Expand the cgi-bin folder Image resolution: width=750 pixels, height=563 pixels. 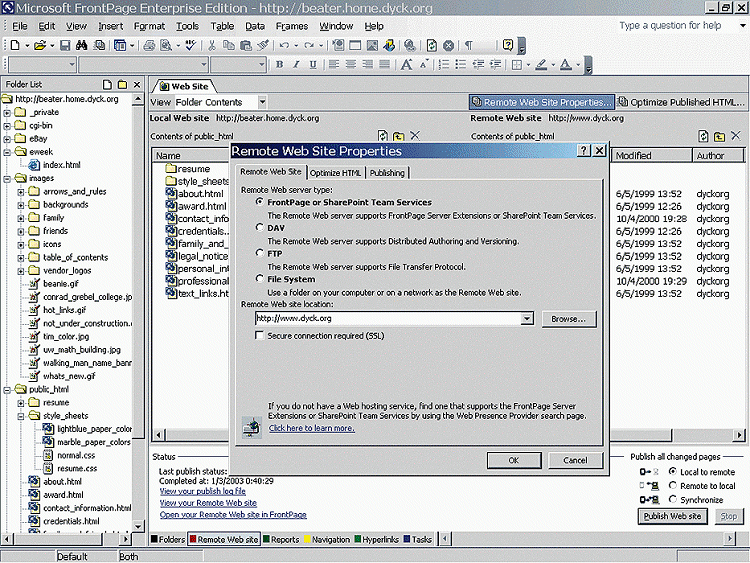[x=7, y=126]
